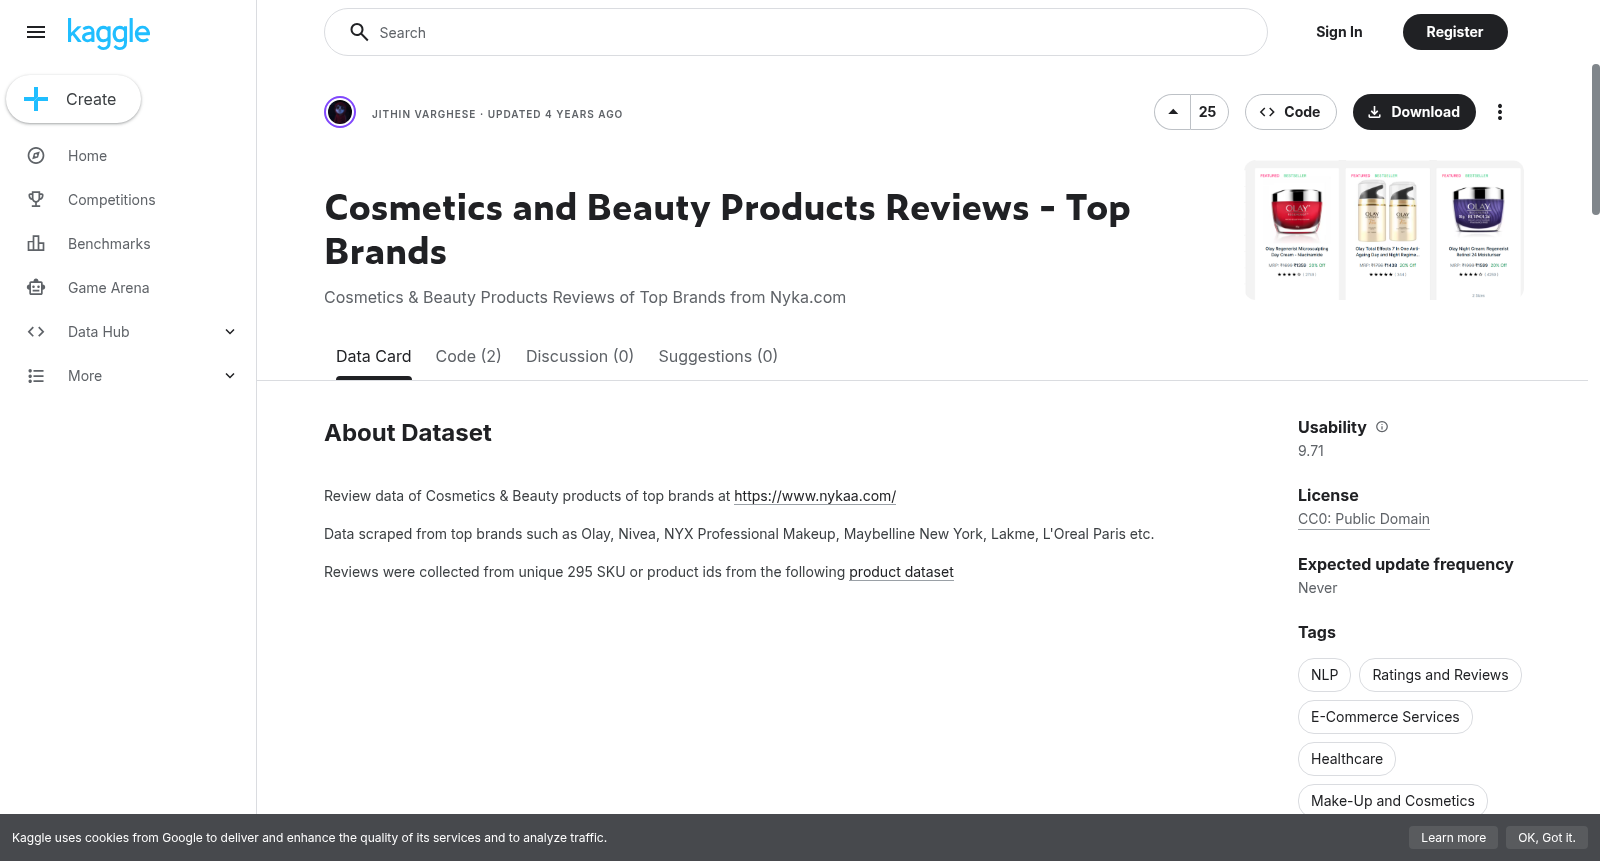Viewport: 1600px width, 861px height.
Task: Select the Ratings and Reviews tag
Action: point(1440,675)
